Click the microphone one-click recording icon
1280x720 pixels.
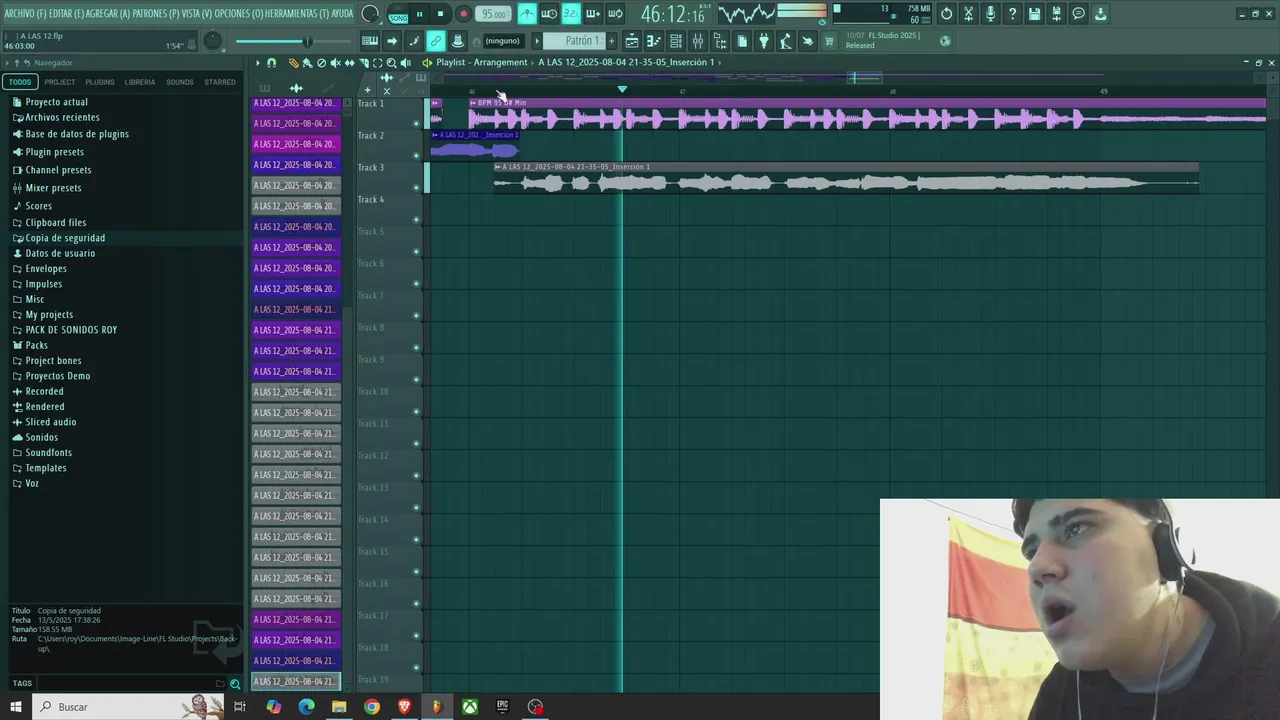click(990, 14)
